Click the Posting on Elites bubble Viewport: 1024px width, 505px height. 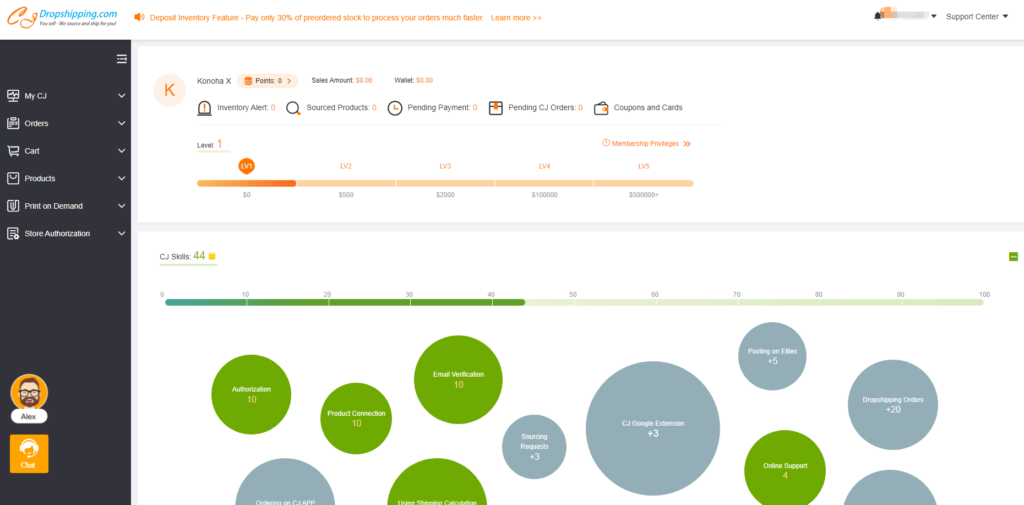[772, 356]
